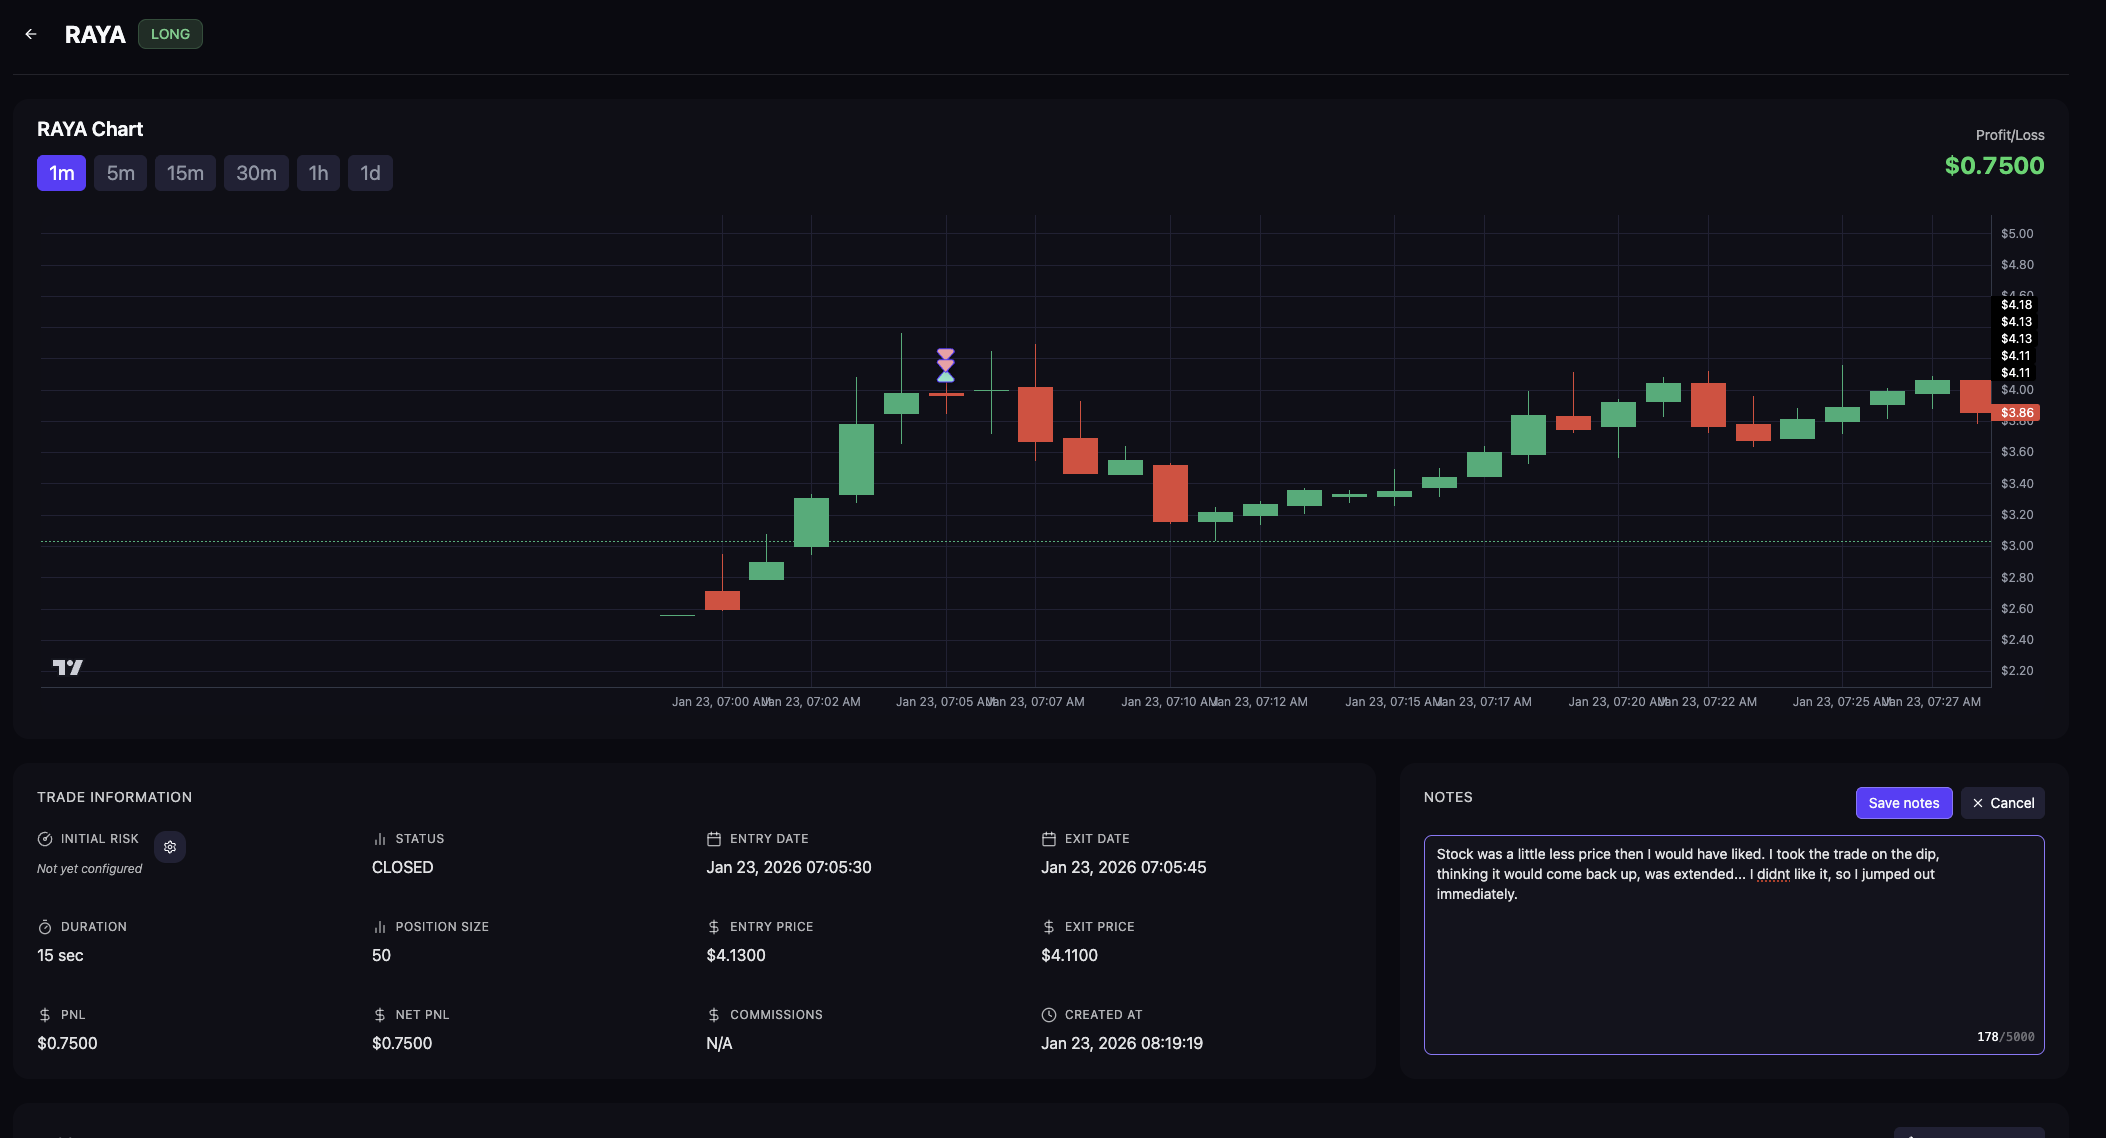This screenshot has height=1138, width=2106.
Task: Open initial risk settings gear
Action: click(x=170, y=847)
